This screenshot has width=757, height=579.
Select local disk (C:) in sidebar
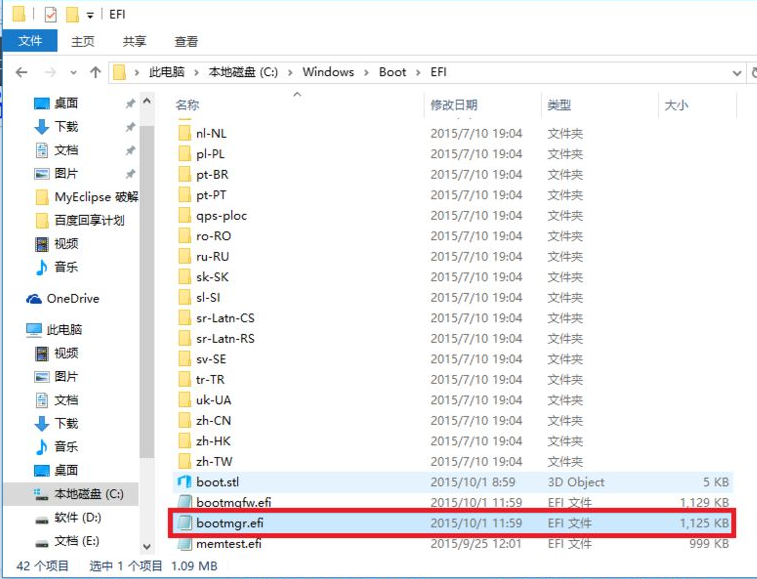pyautogui.click(x=88, y=494)
